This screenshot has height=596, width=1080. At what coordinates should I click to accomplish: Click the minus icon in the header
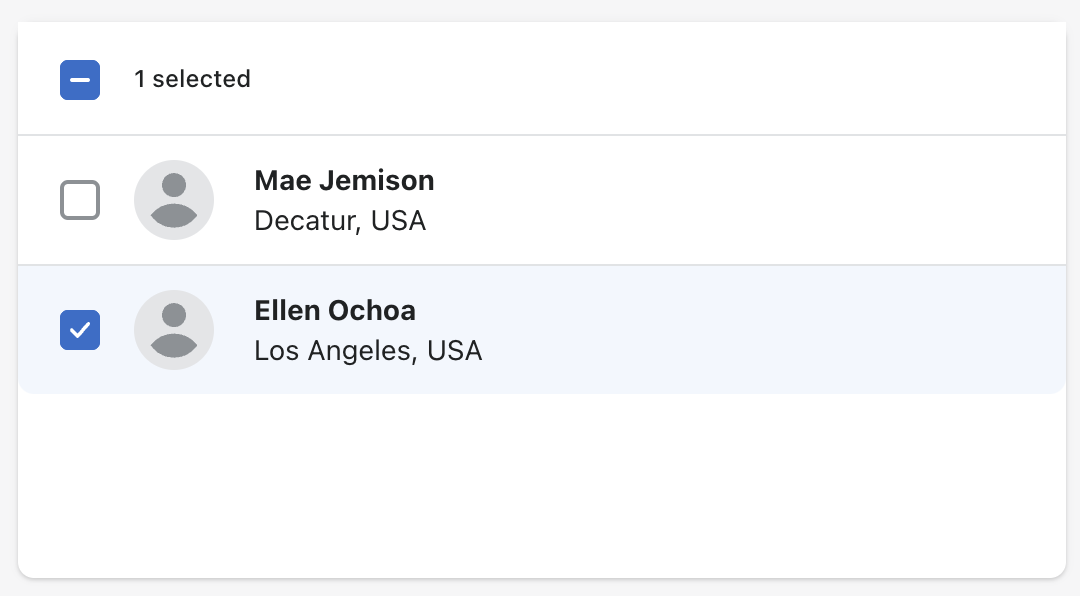tap(80, 80)
